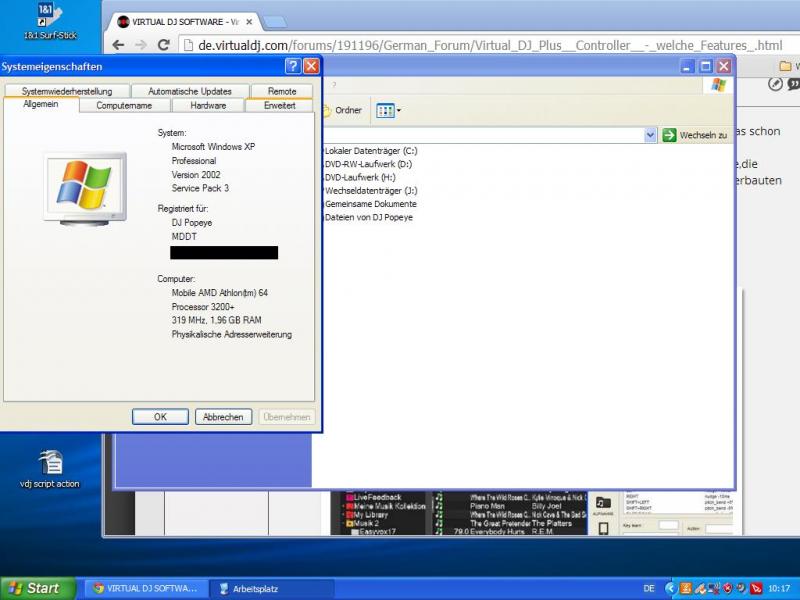Click the address bar text field in Arbeitsplatz

click(483, 135)
